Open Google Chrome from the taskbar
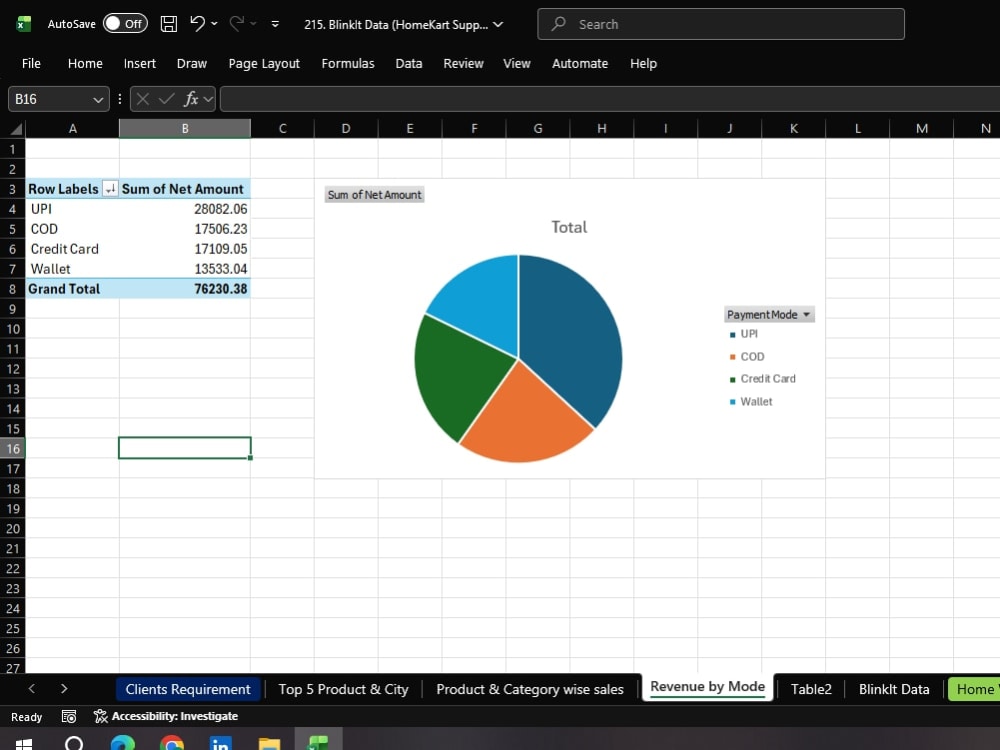This screenshot has width=1000, height=750. [x=172, y=743]
